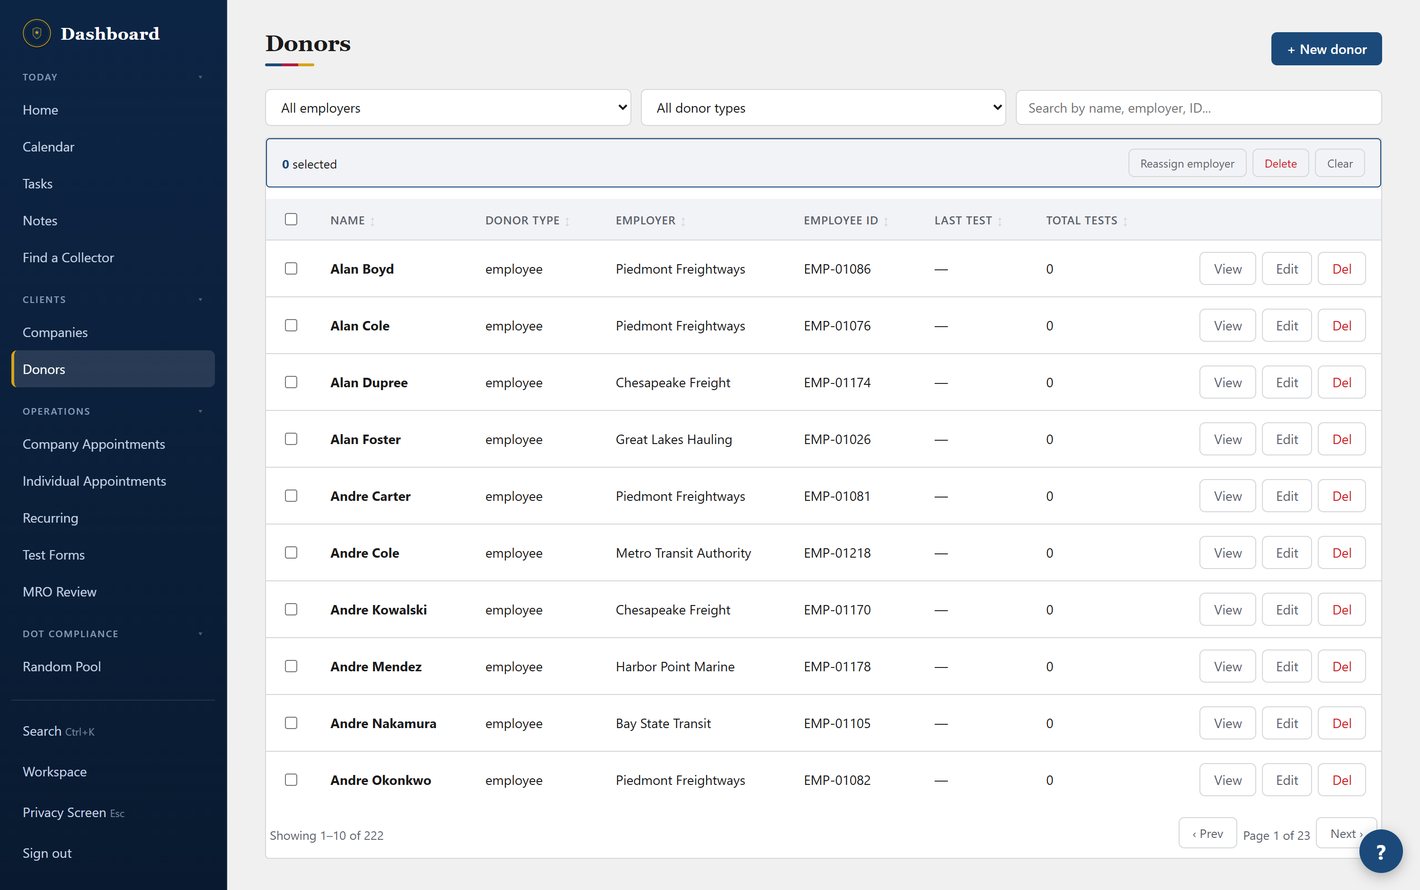This screenshot has height=890, width=1420.
Task: Open MRO Review
Action: tap(113, 592)
